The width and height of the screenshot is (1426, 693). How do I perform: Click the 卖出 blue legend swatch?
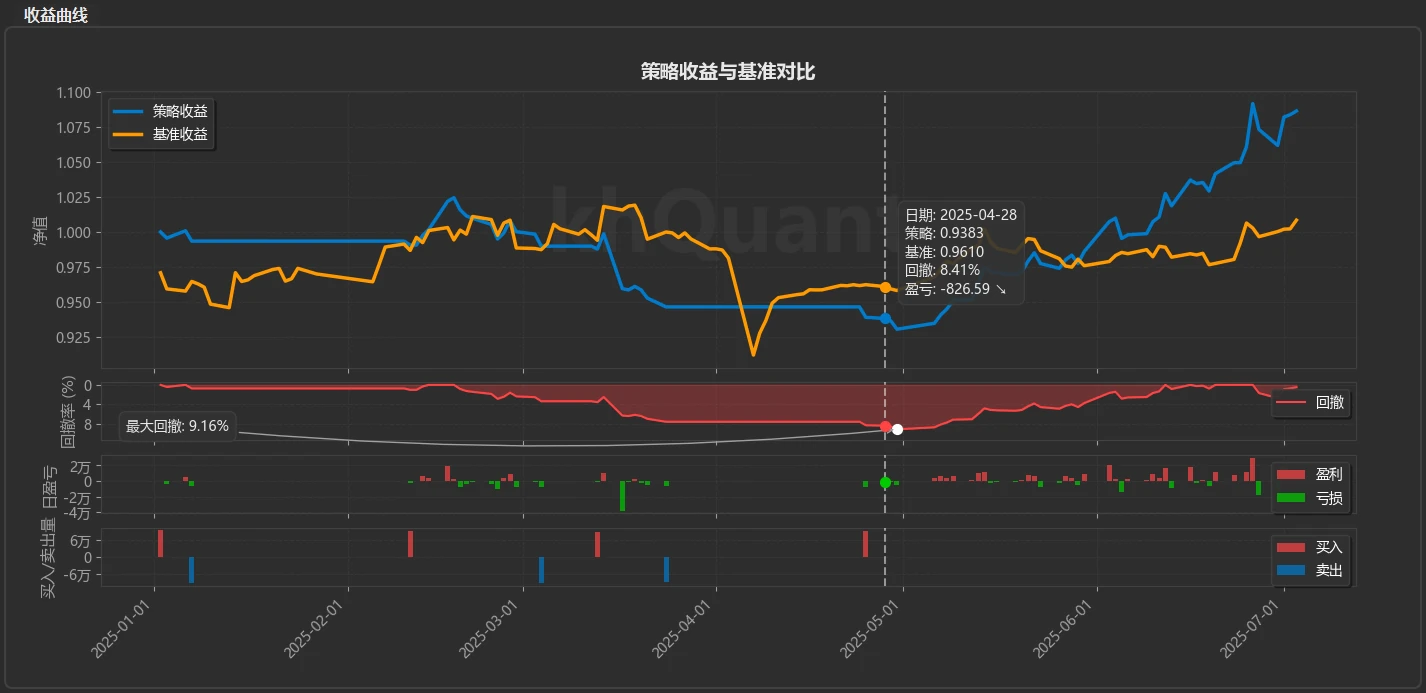pos(1291,570)
